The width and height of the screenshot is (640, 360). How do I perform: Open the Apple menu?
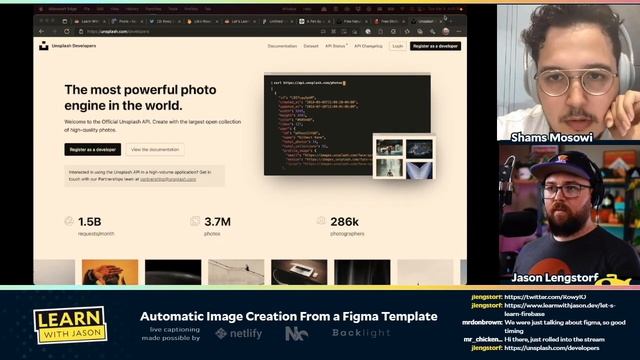point(41,9)
